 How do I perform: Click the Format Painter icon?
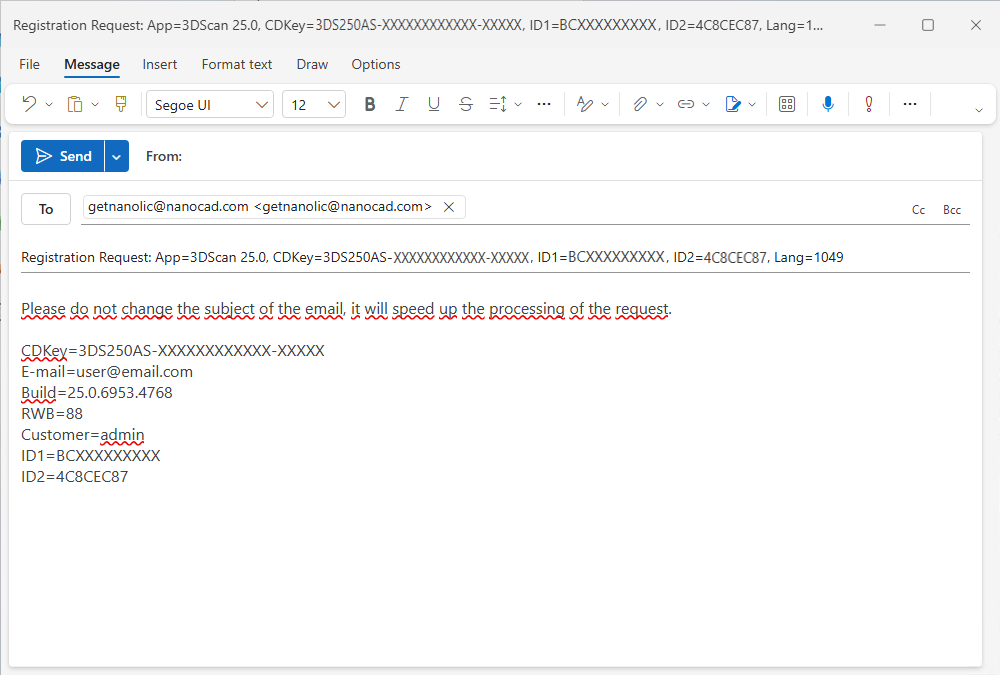[x=121, y=104]
